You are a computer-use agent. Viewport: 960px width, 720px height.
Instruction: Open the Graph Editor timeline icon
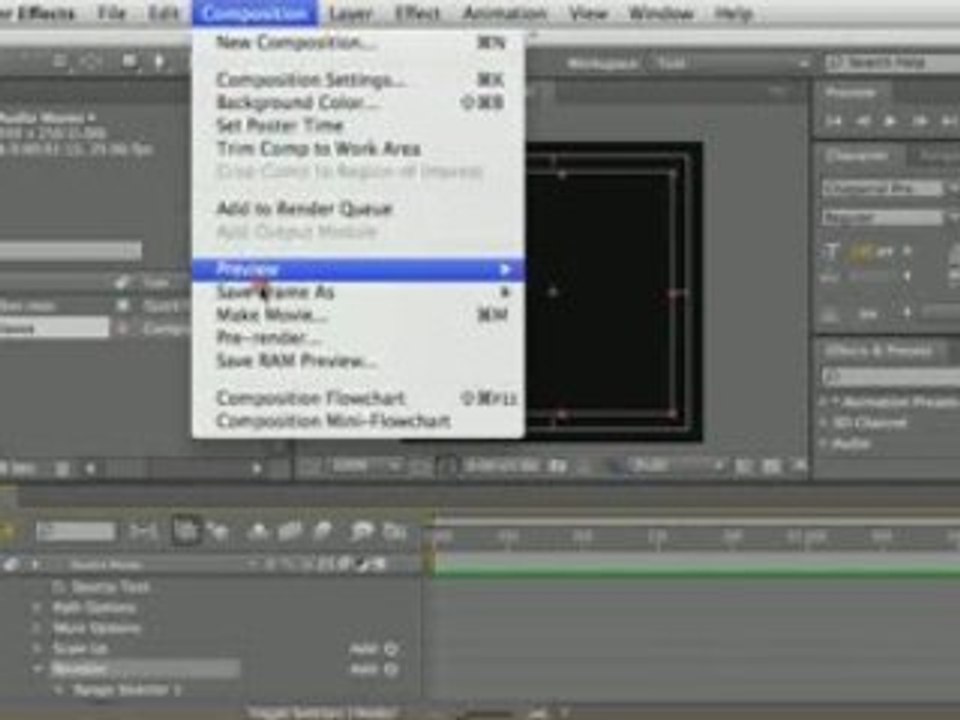tap(395, 531)
